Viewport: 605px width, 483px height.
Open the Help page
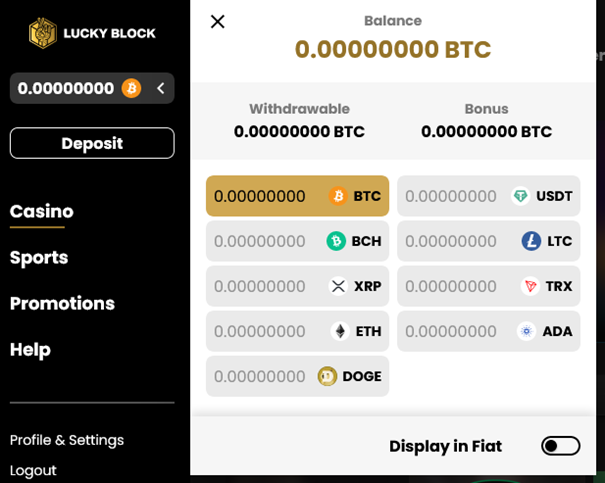[30, 350]
